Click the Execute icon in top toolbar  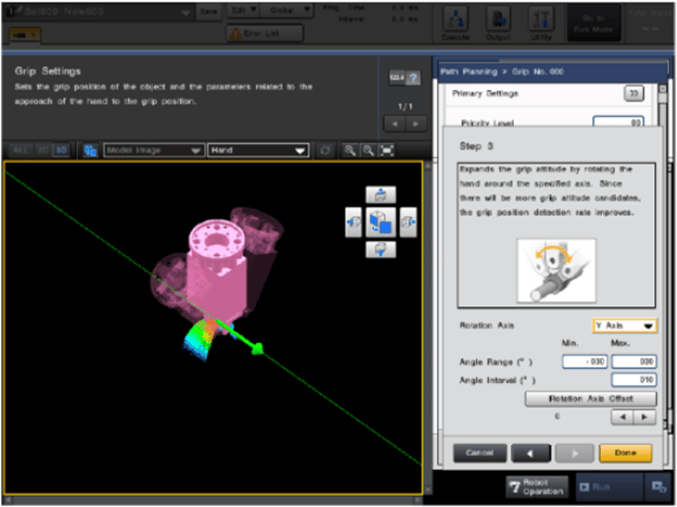coord(456,22)
